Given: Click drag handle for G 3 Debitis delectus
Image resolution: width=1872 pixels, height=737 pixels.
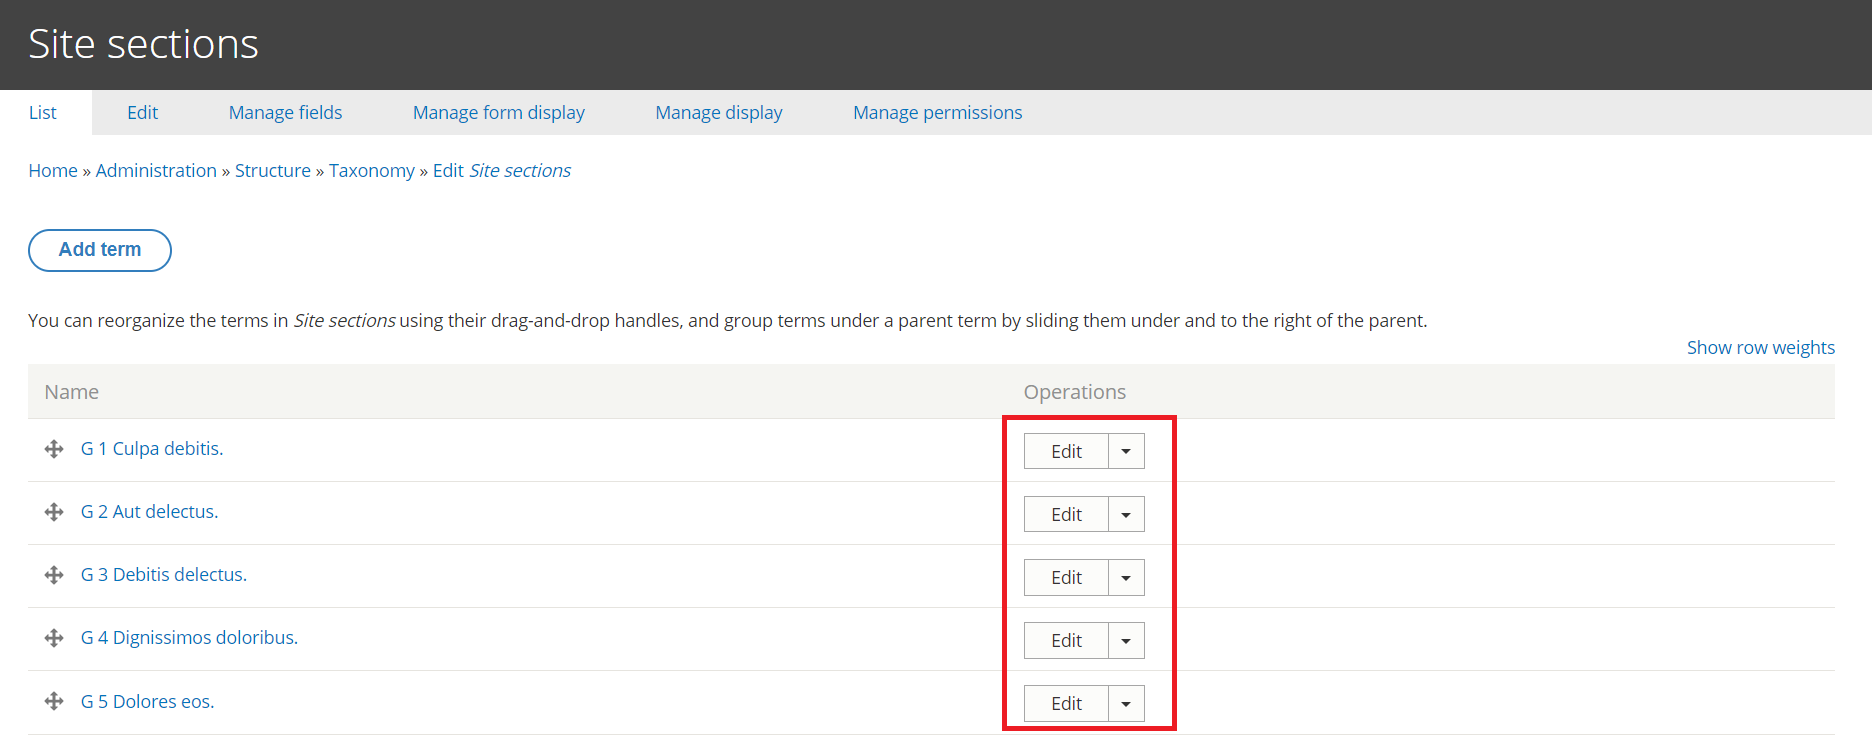Looking at the screenshot, I should click(x=54, y=576).
